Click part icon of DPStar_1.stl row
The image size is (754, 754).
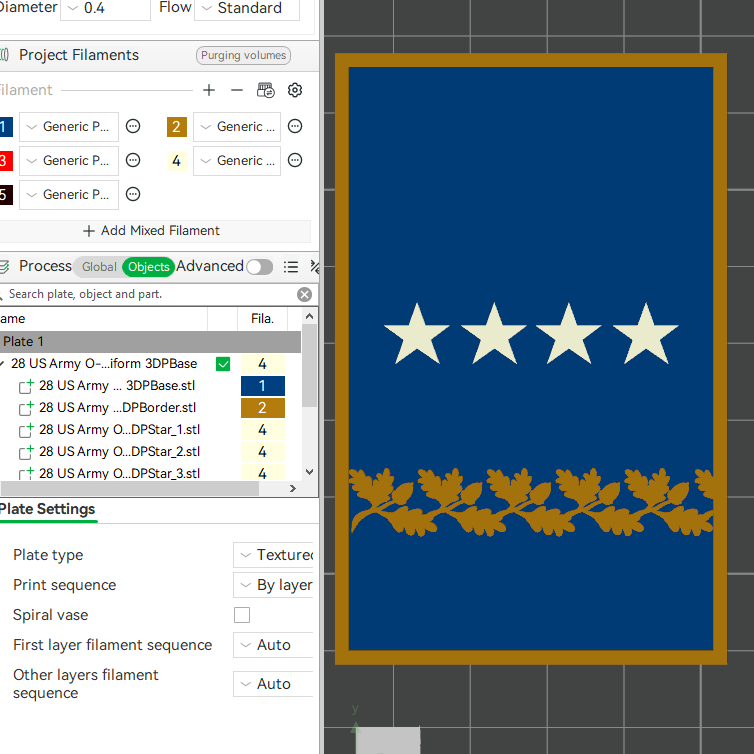click(26, 430)
